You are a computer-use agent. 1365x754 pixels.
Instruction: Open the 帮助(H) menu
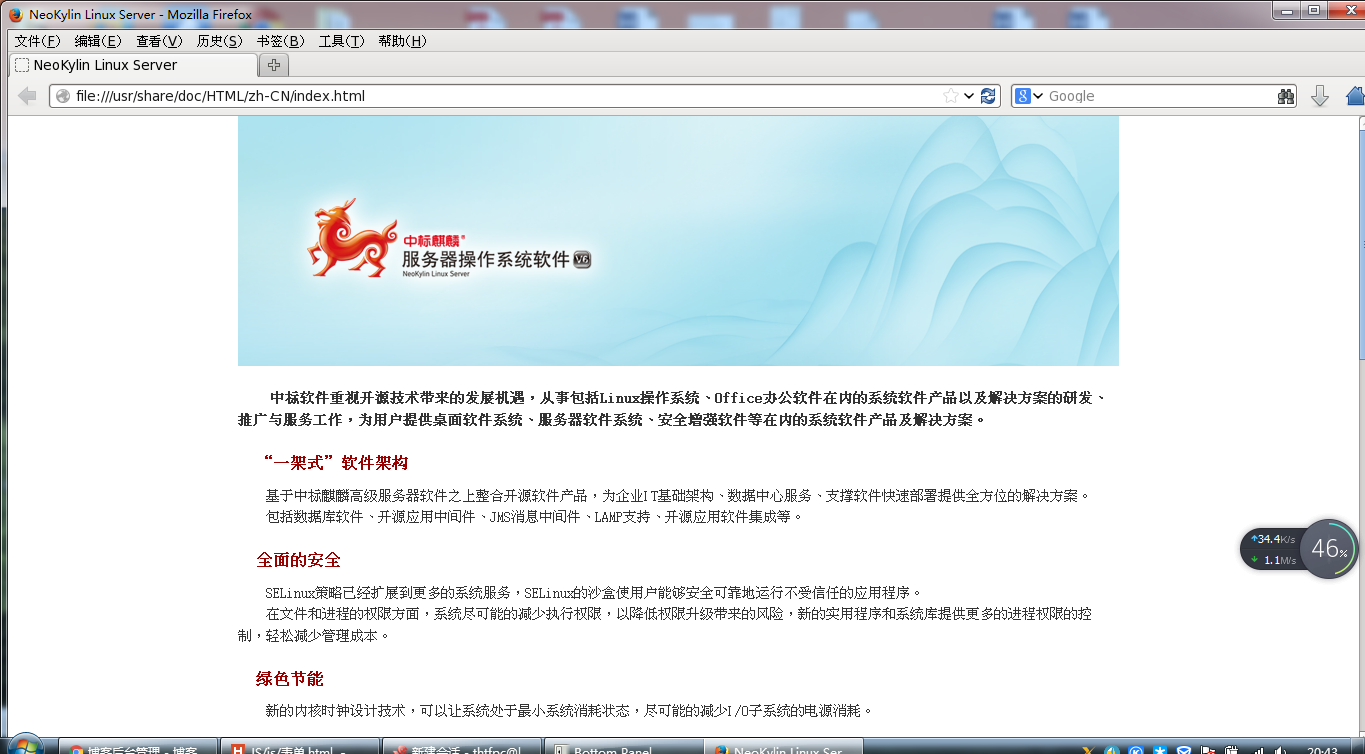click(x=402, y=41)
